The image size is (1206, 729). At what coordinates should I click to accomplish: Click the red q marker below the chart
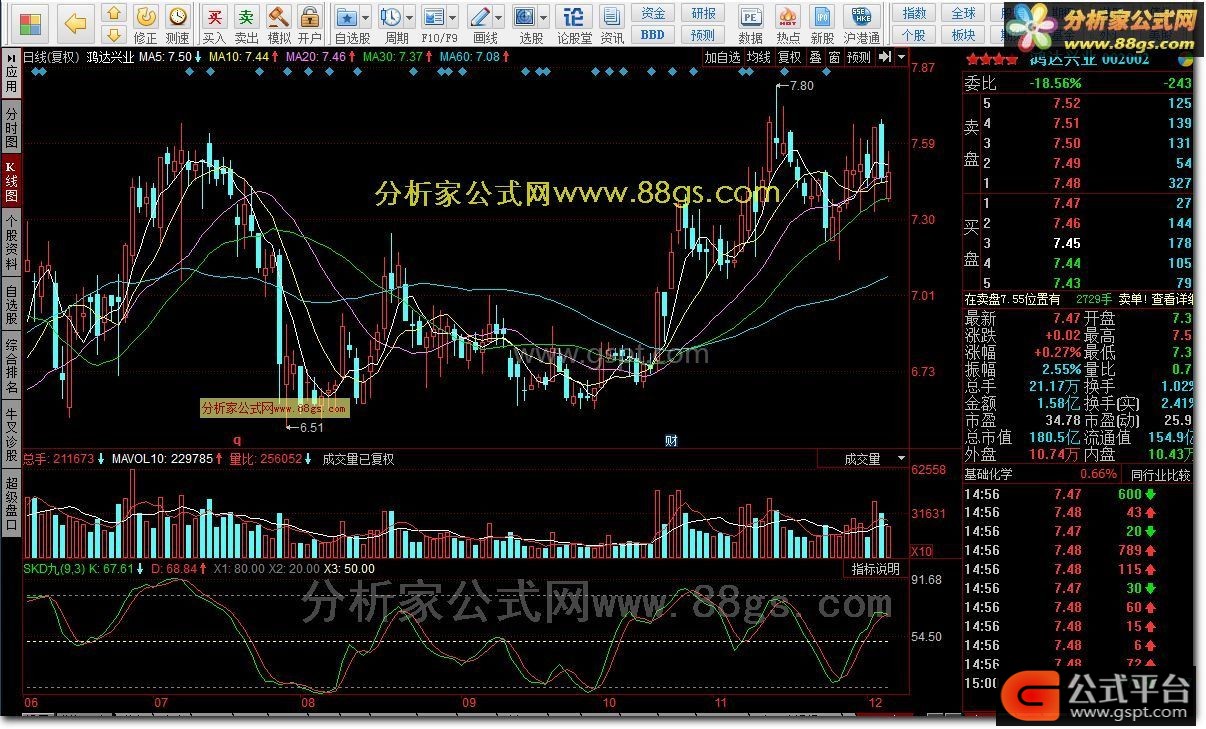(x=238, y=439)
